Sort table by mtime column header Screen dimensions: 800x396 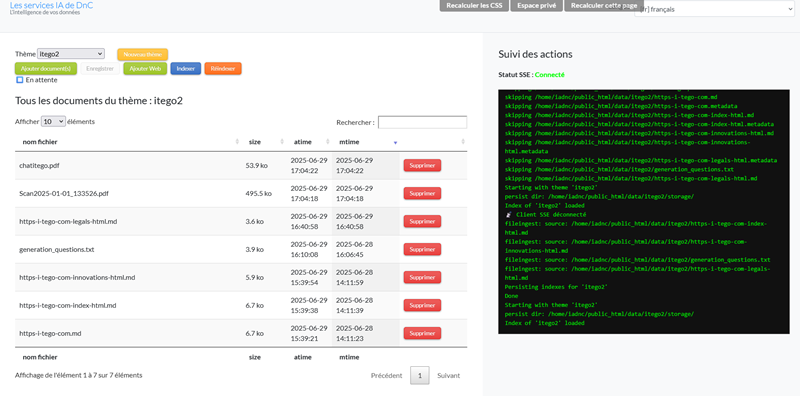(366, 142)
